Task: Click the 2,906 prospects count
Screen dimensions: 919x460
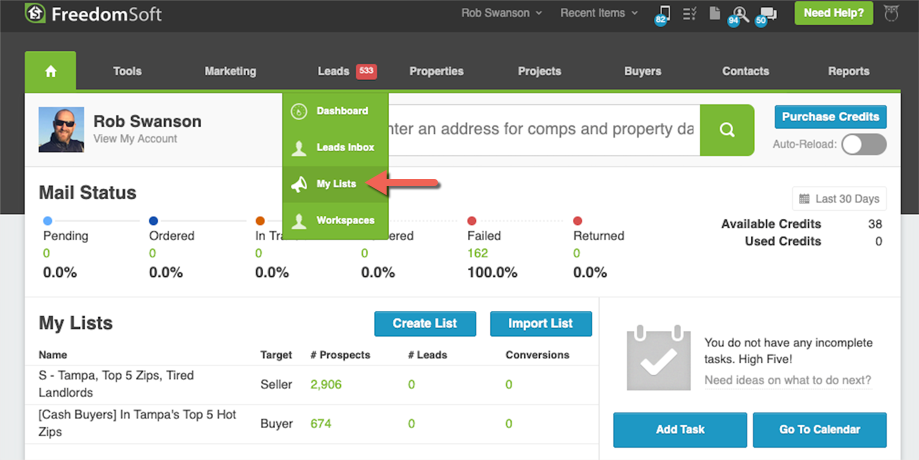Action: [x=326, y=385]
